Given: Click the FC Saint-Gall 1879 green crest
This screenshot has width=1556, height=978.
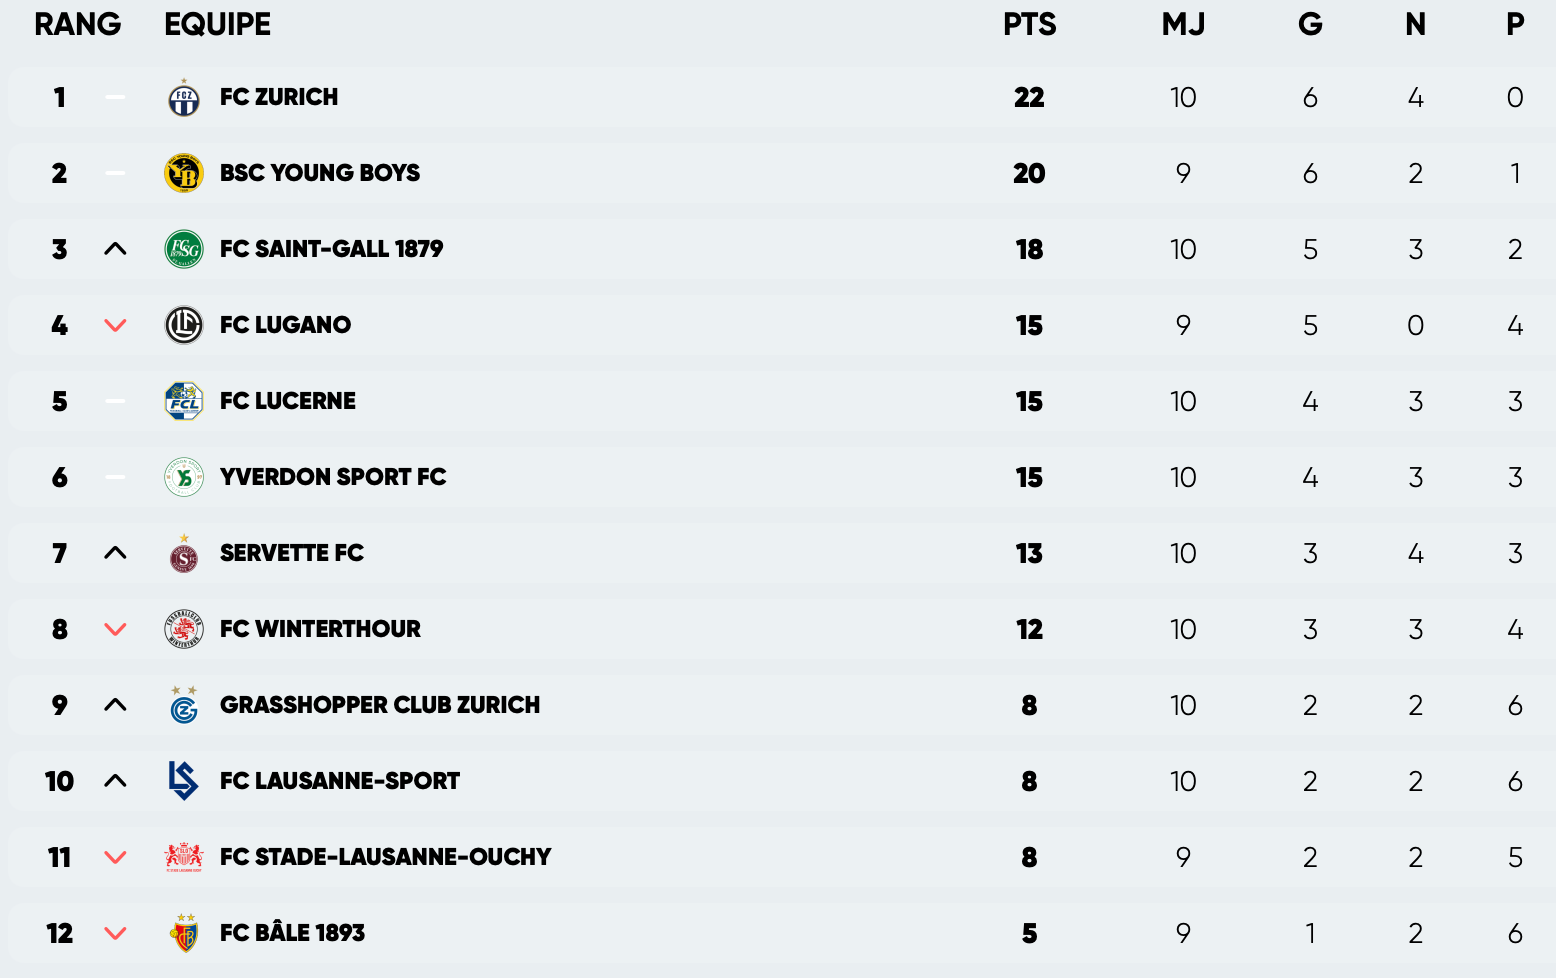Looking at the screenshot, I should 184,249.
